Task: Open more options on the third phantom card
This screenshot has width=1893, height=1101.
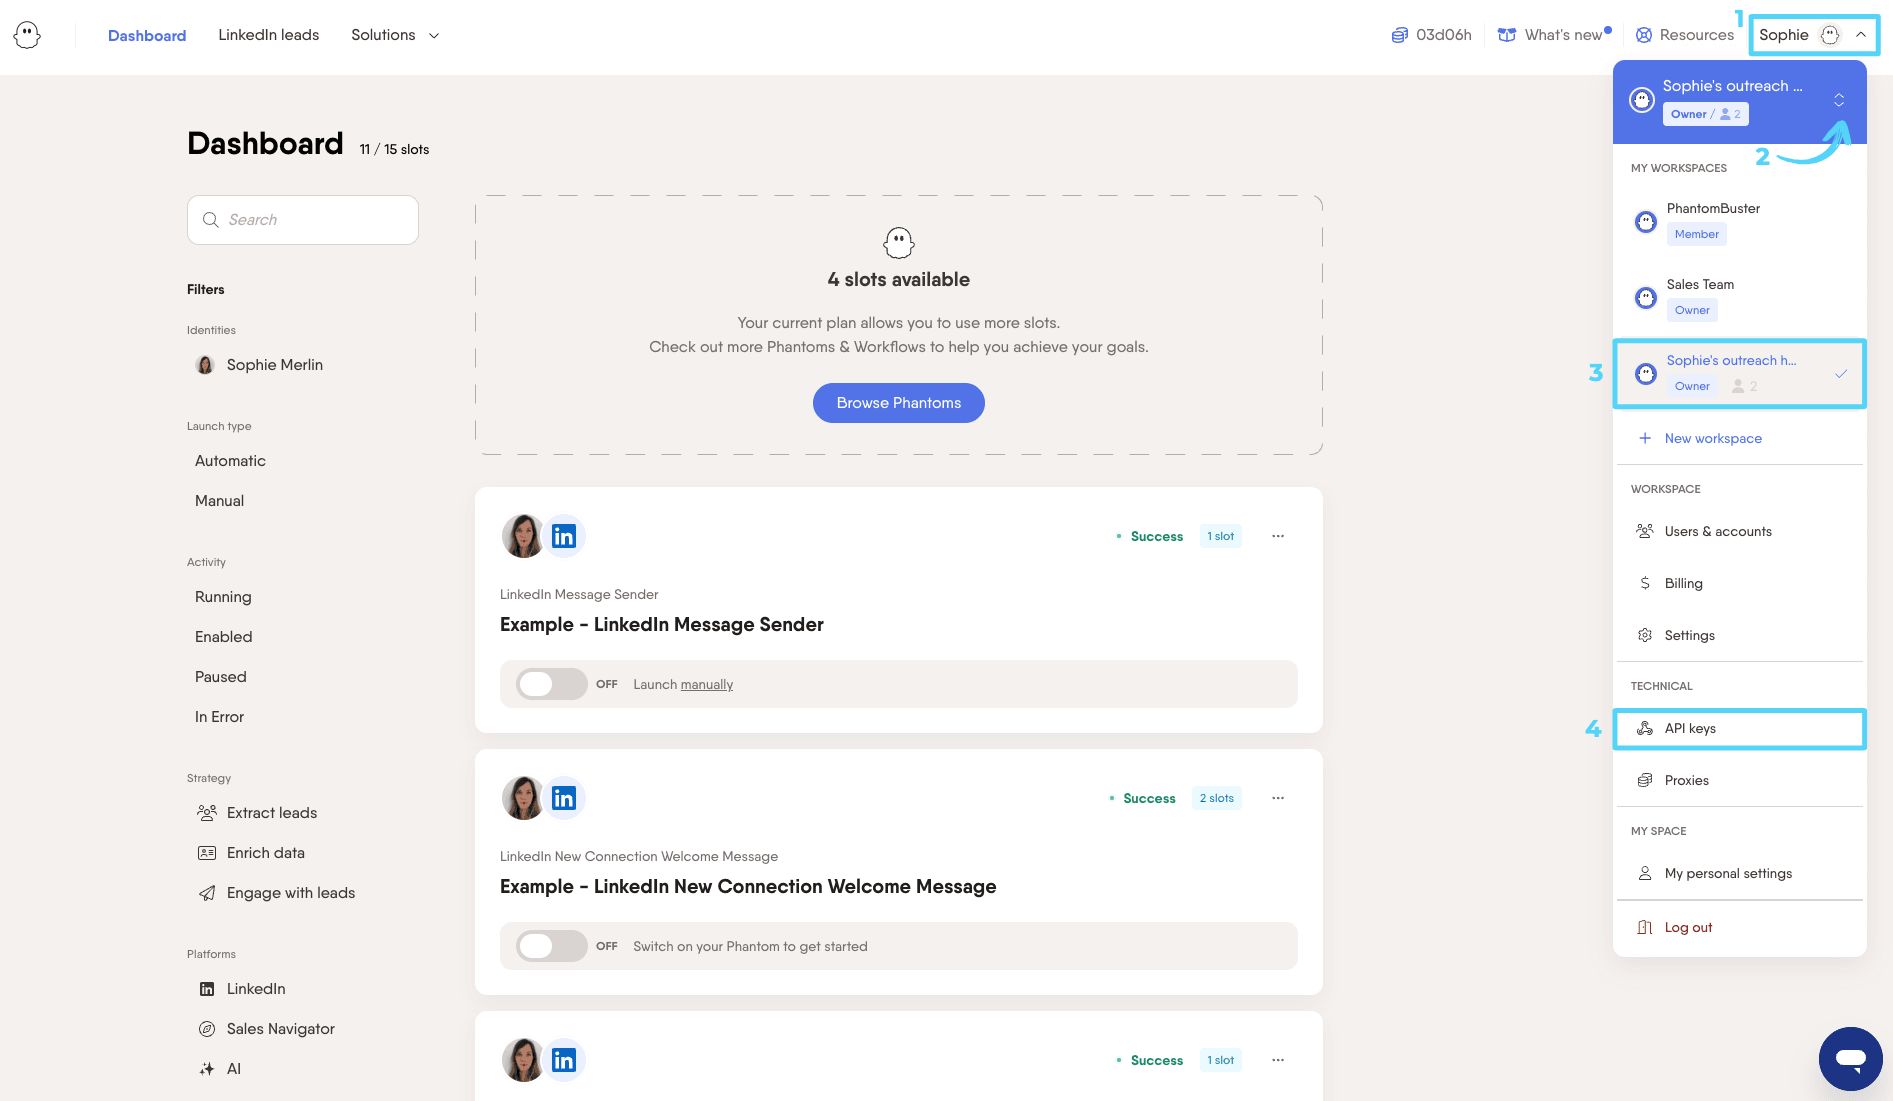Action: coord(1278,1060)
